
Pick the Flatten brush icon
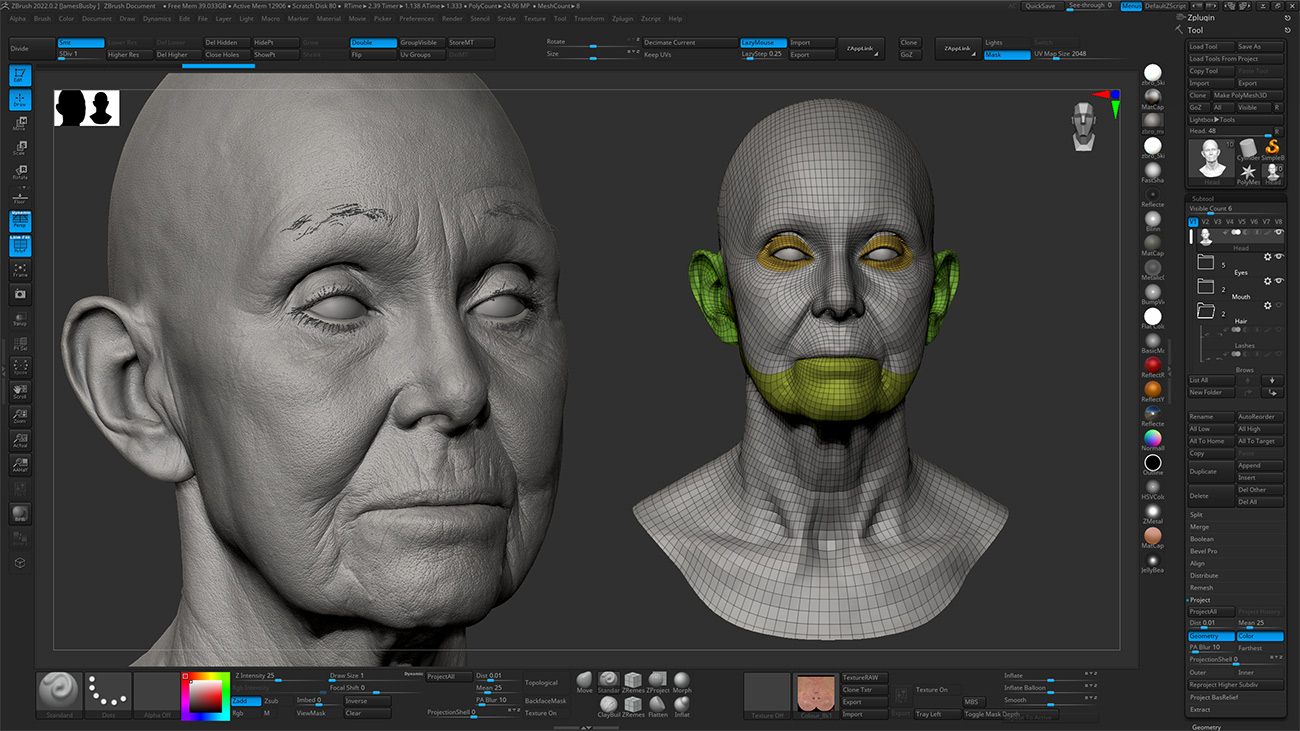click(x=658, y=707)
